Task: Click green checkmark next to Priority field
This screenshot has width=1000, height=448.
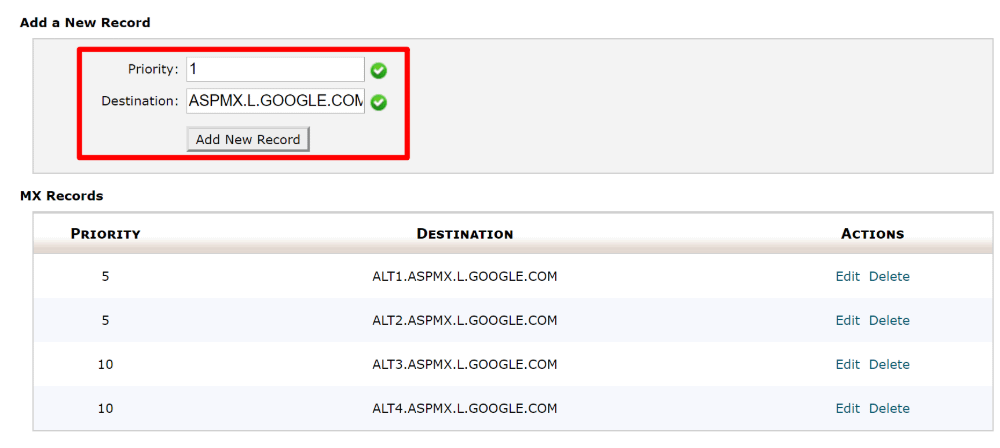Action: coord(379,71)
